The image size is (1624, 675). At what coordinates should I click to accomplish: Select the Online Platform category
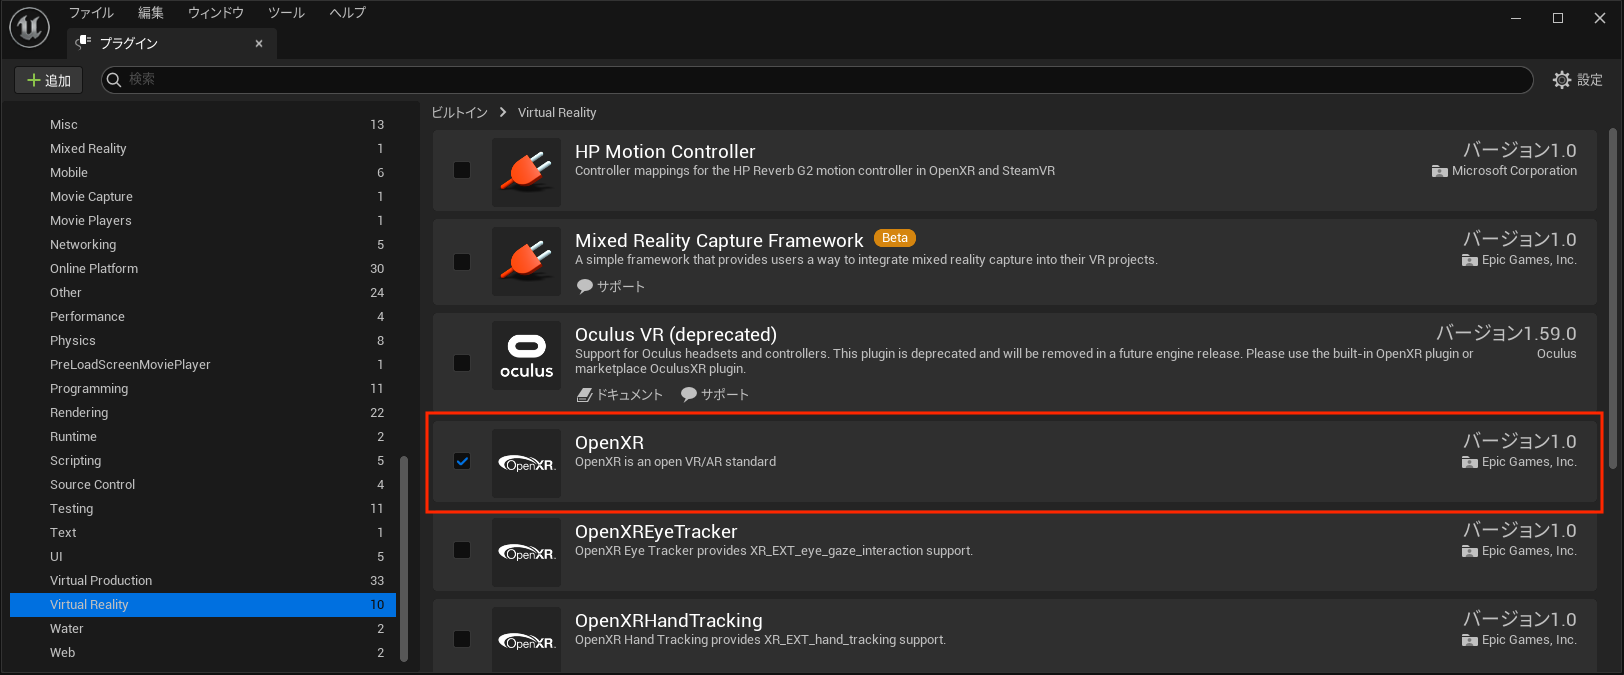tap(203, 269)
